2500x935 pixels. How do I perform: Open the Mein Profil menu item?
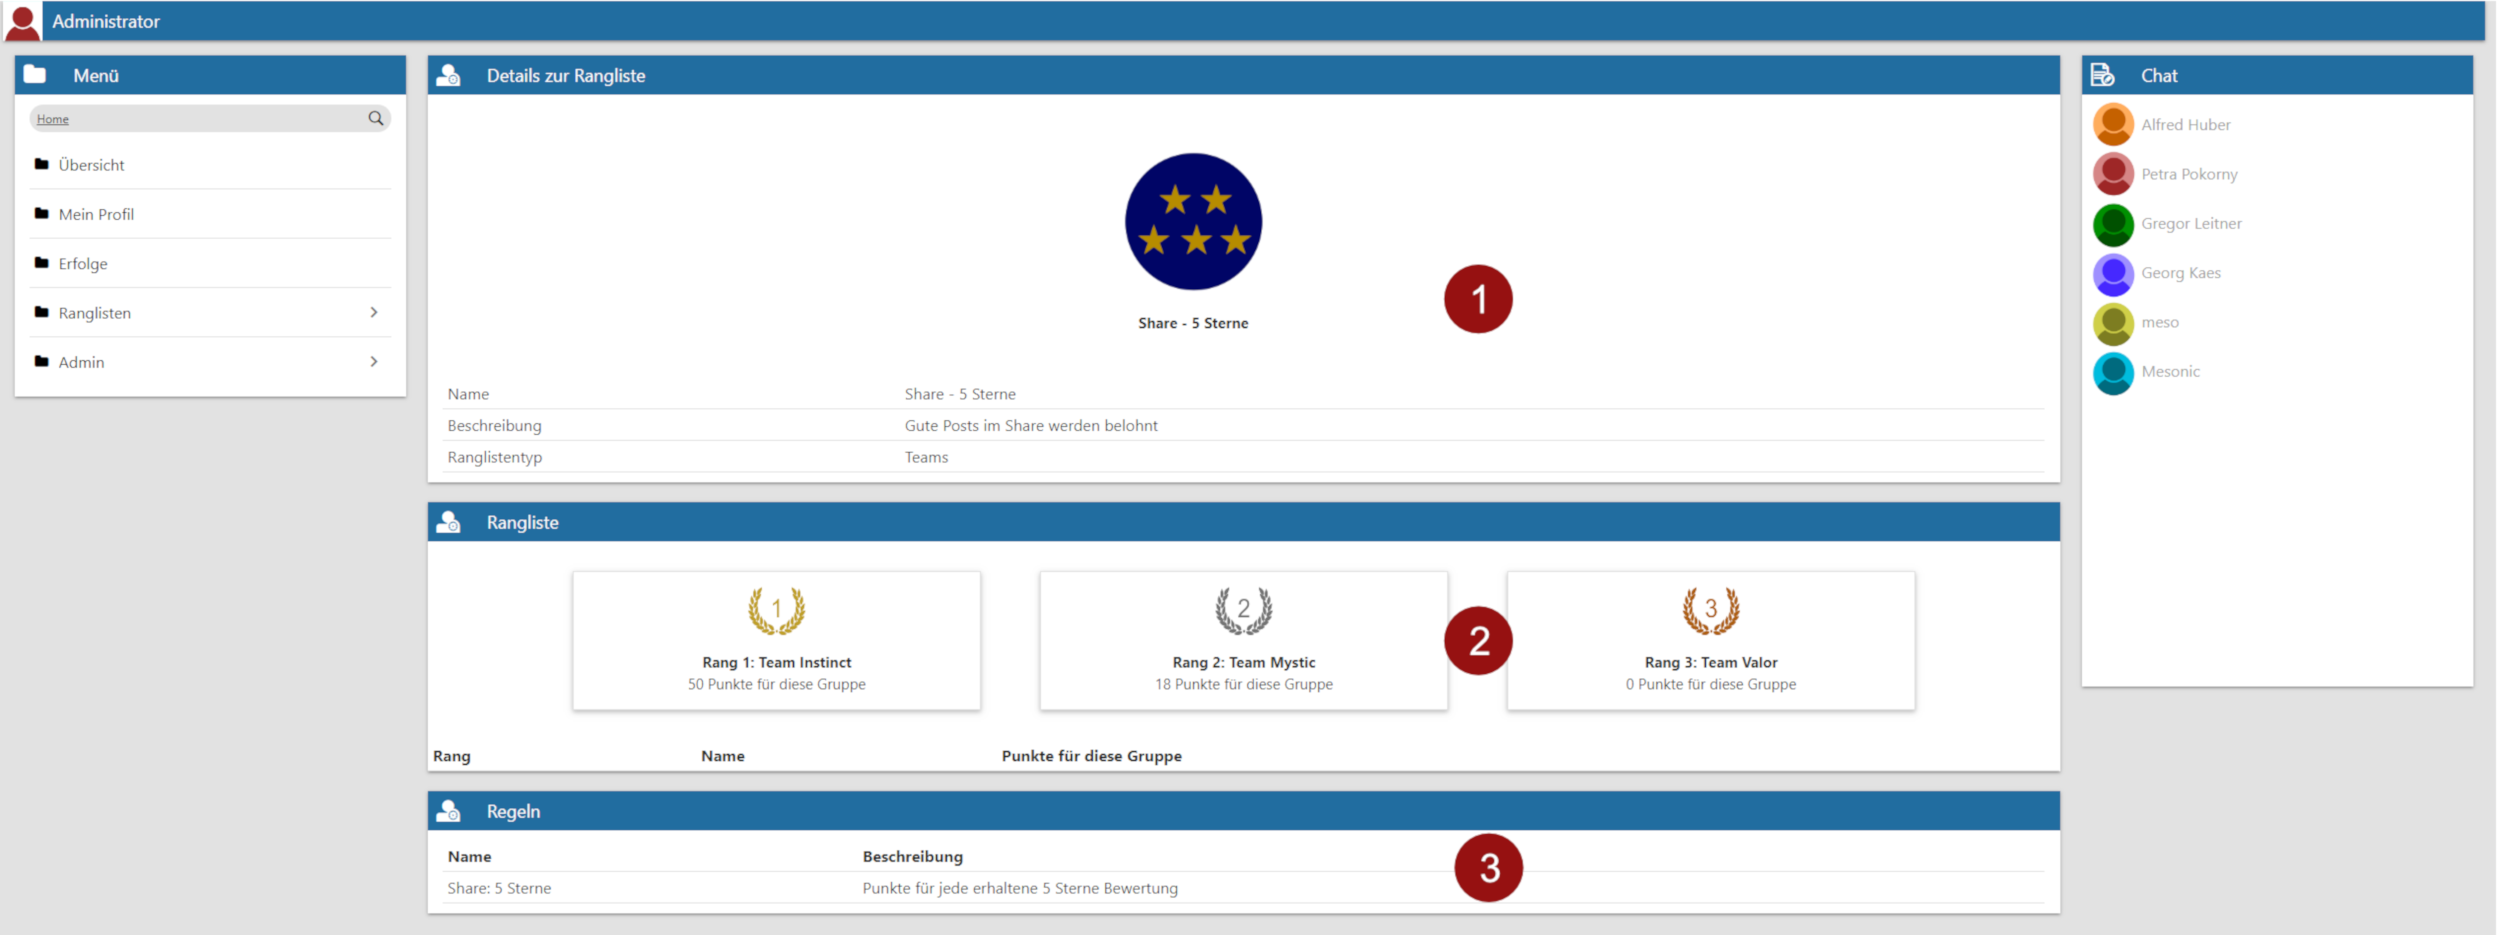click(210, 214)
